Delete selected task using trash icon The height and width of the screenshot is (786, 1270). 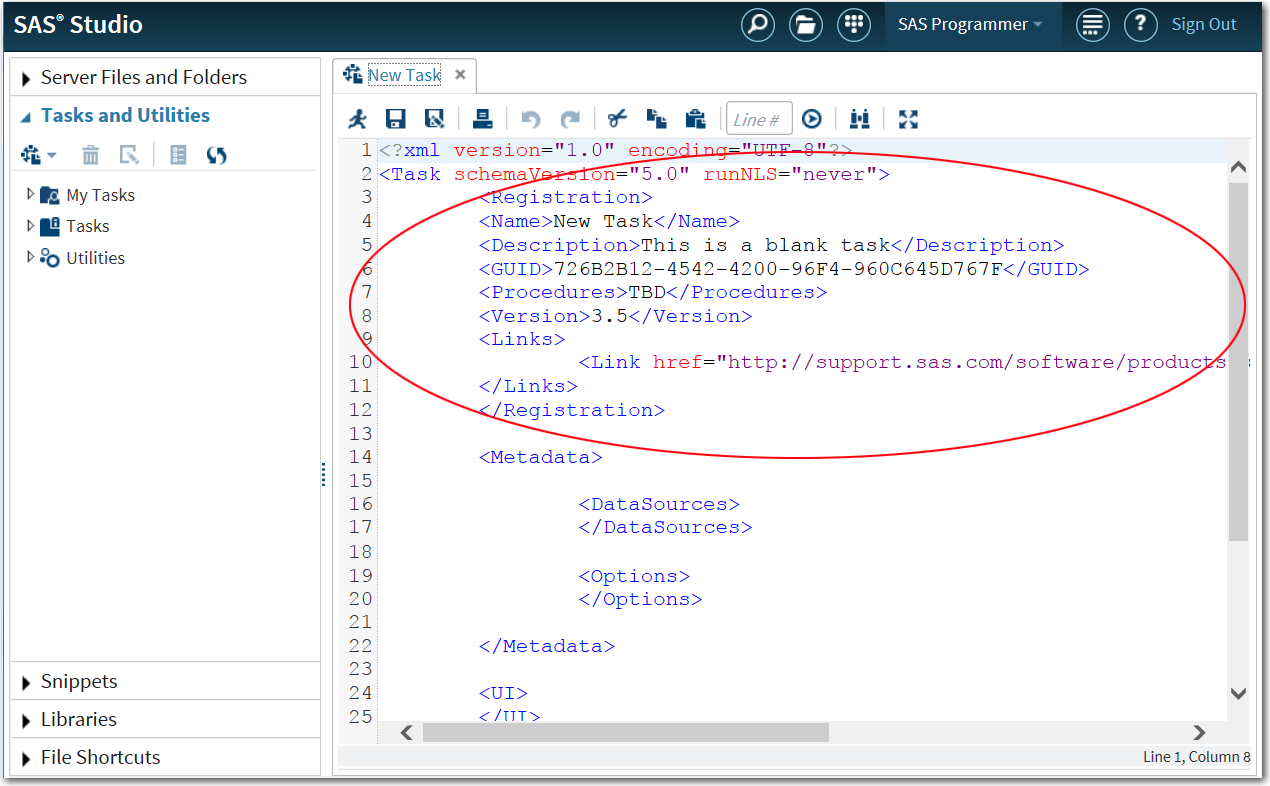(90, 155)
